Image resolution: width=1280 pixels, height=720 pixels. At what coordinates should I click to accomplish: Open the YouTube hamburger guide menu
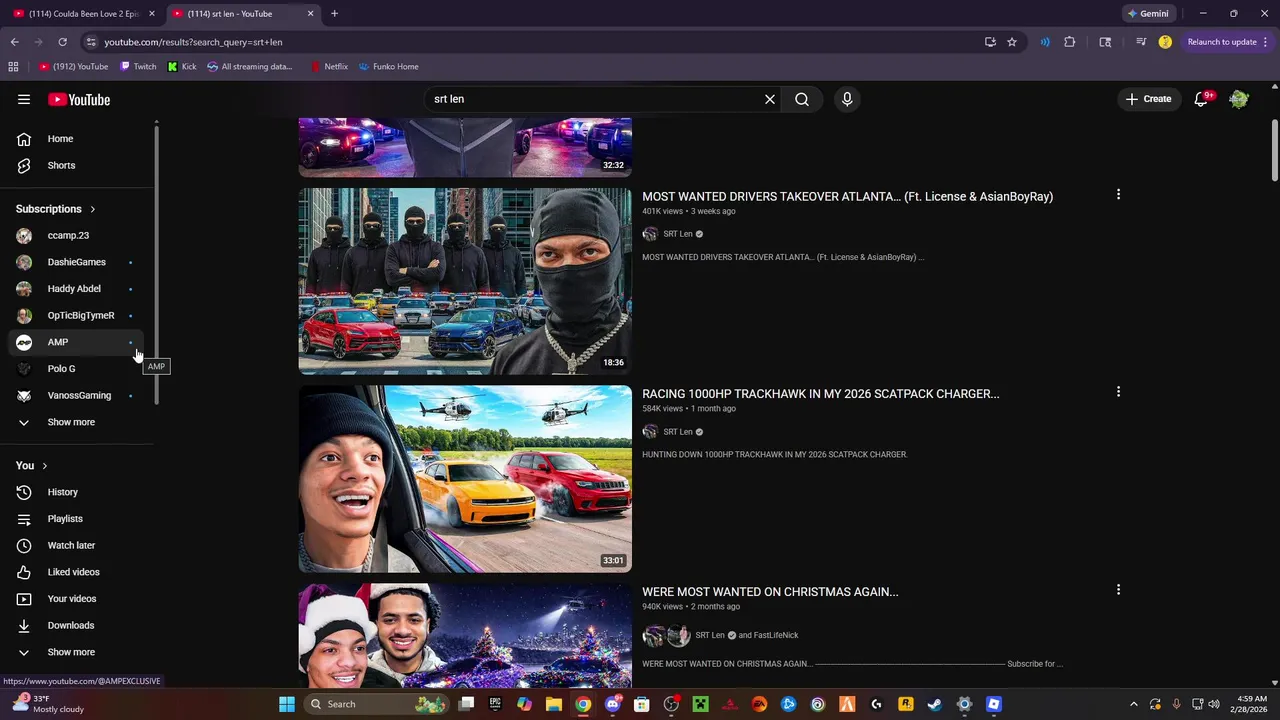click(24, 99)
